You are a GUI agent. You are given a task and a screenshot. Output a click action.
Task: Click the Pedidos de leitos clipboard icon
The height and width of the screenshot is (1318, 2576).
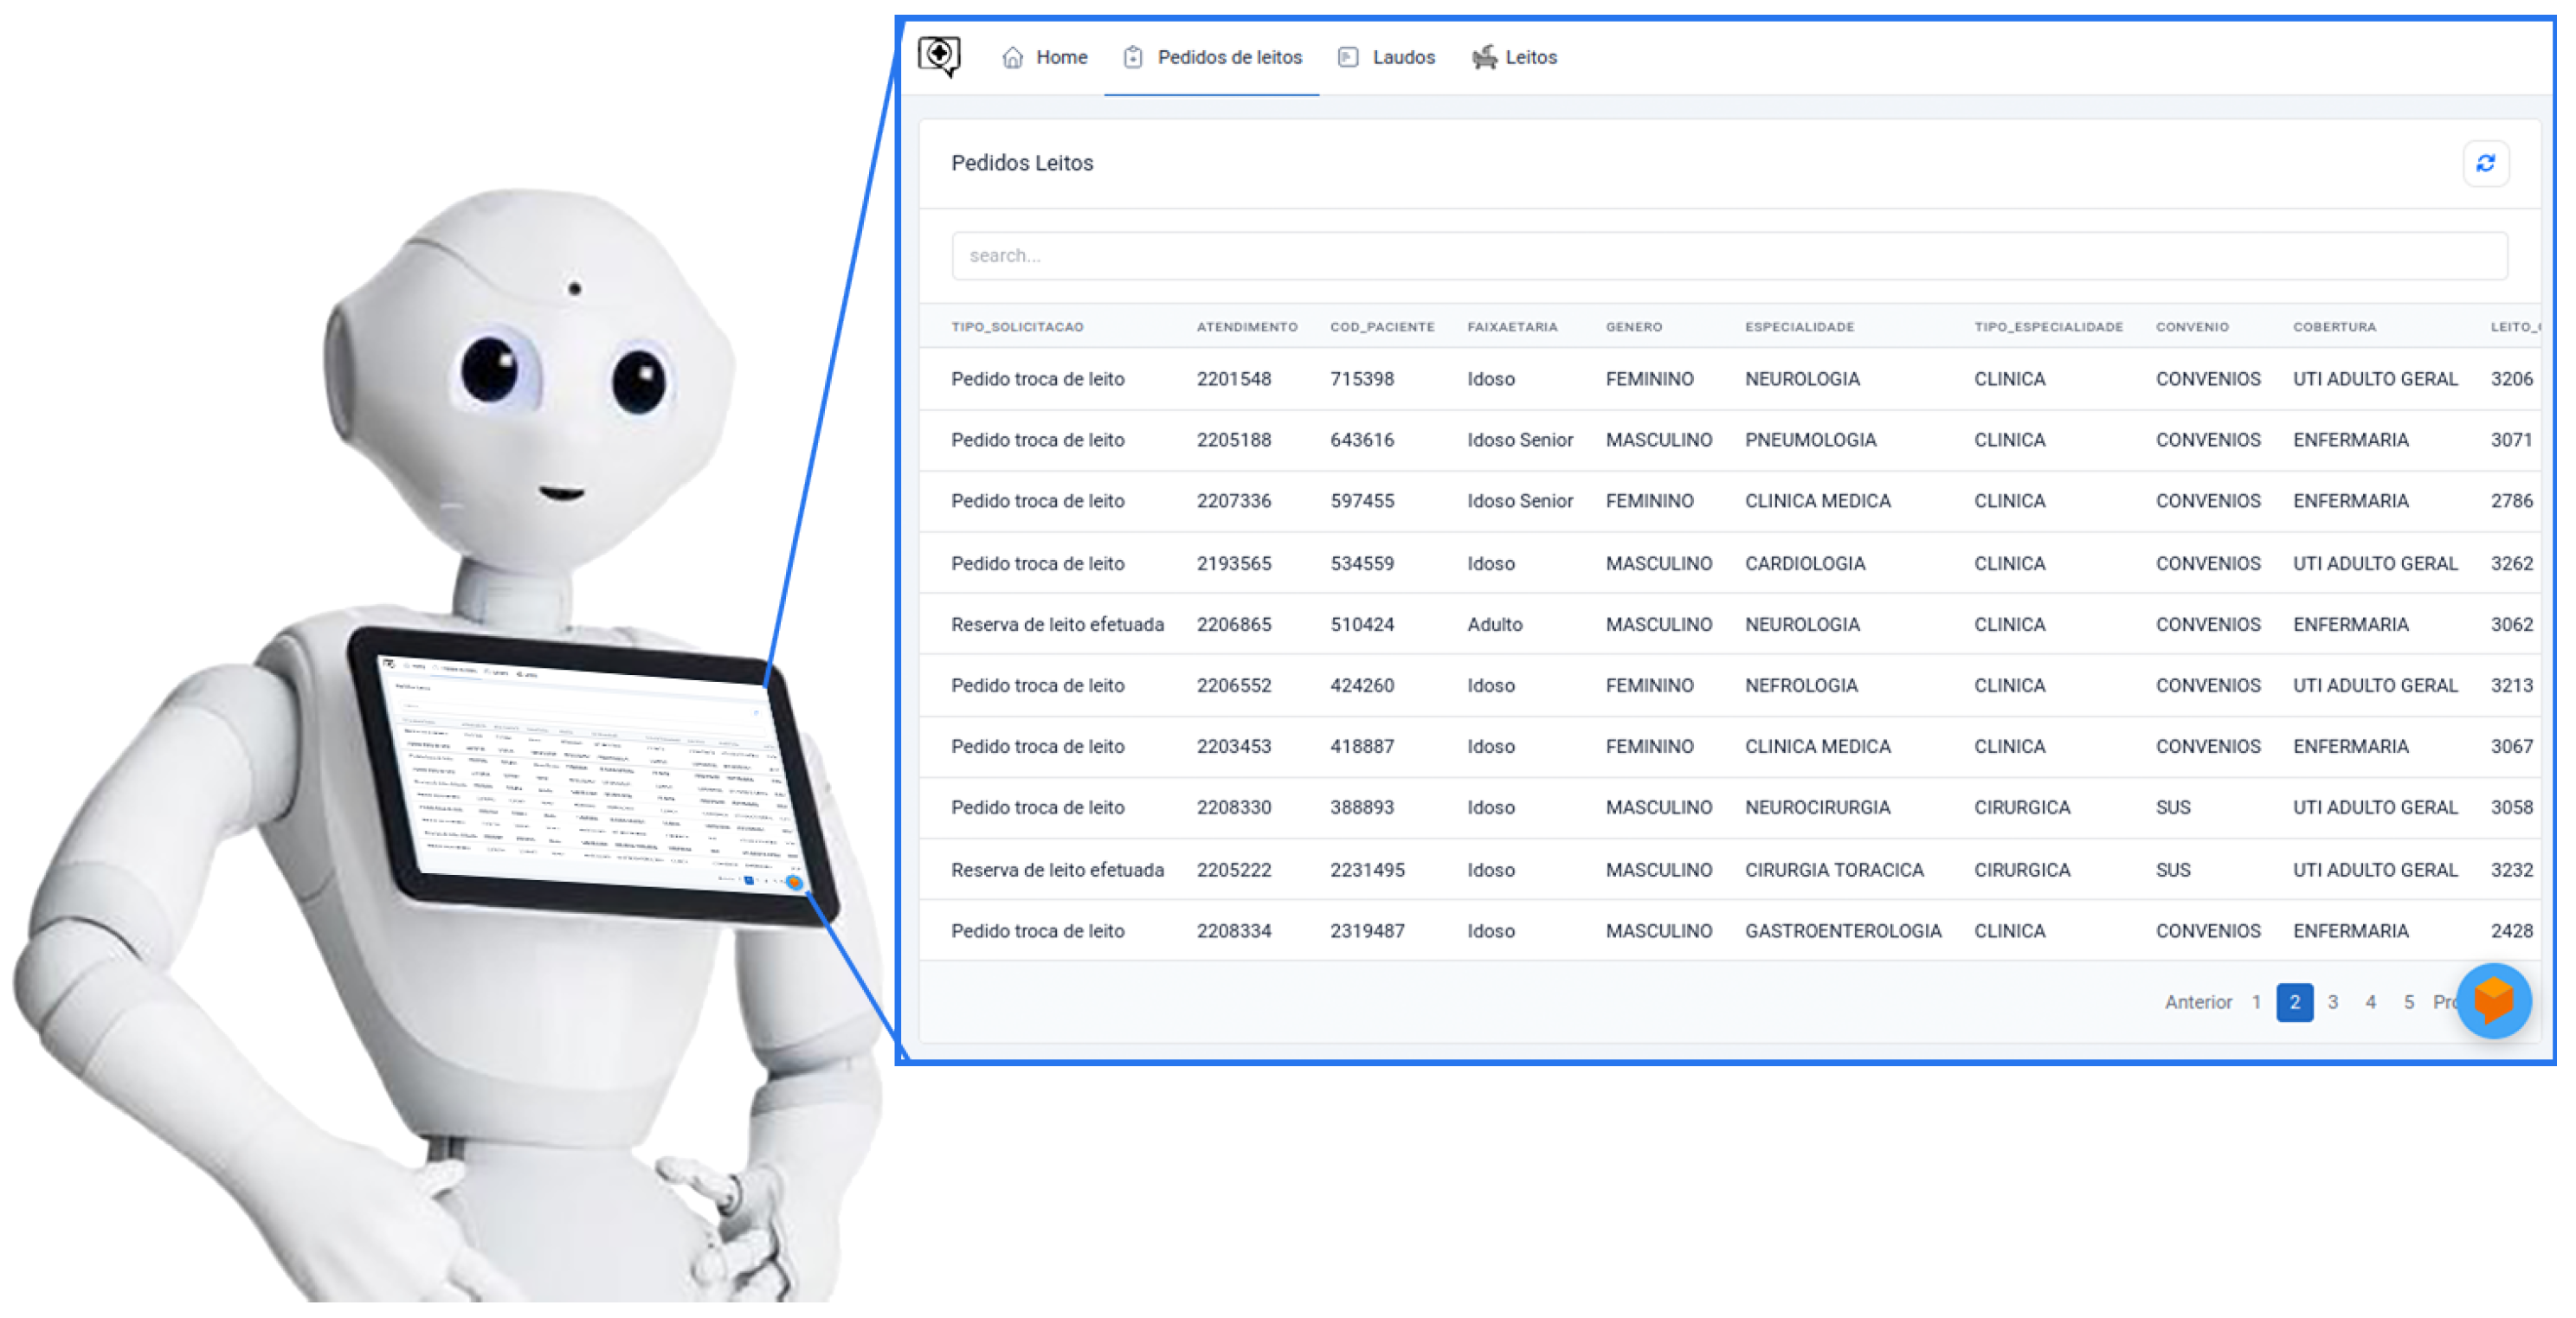(1132, 57)
